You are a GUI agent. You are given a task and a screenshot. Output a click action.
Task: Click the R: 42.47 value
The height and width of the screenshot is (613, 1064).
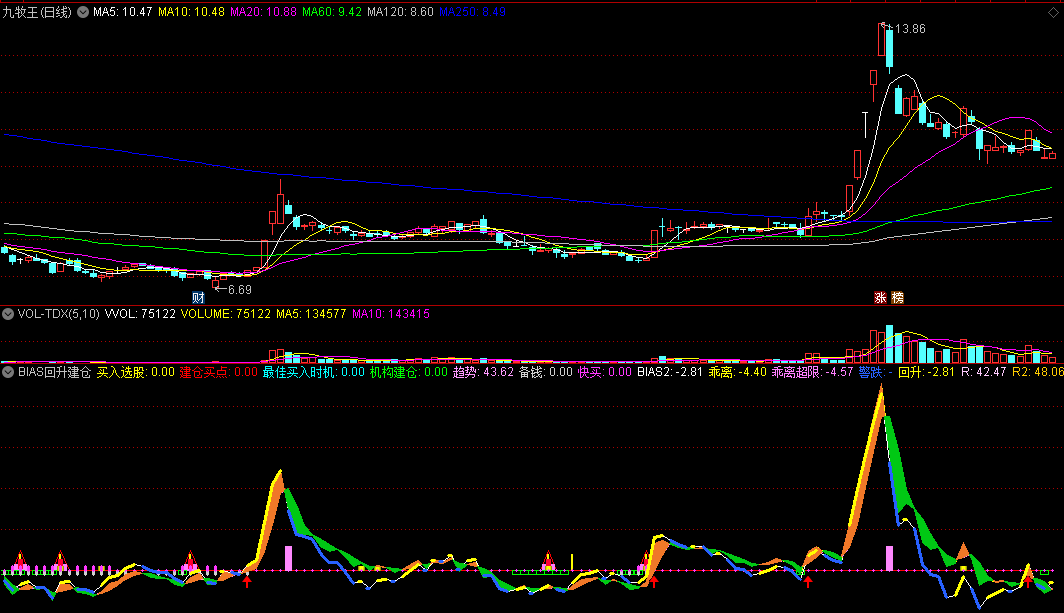coord(983,372)
